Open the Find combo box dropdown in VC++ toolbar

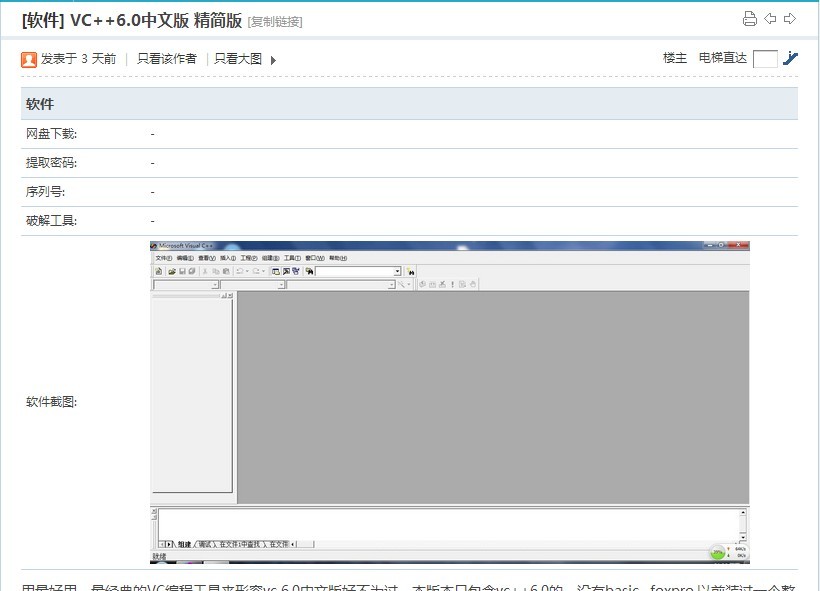click(x=397, y=271)
